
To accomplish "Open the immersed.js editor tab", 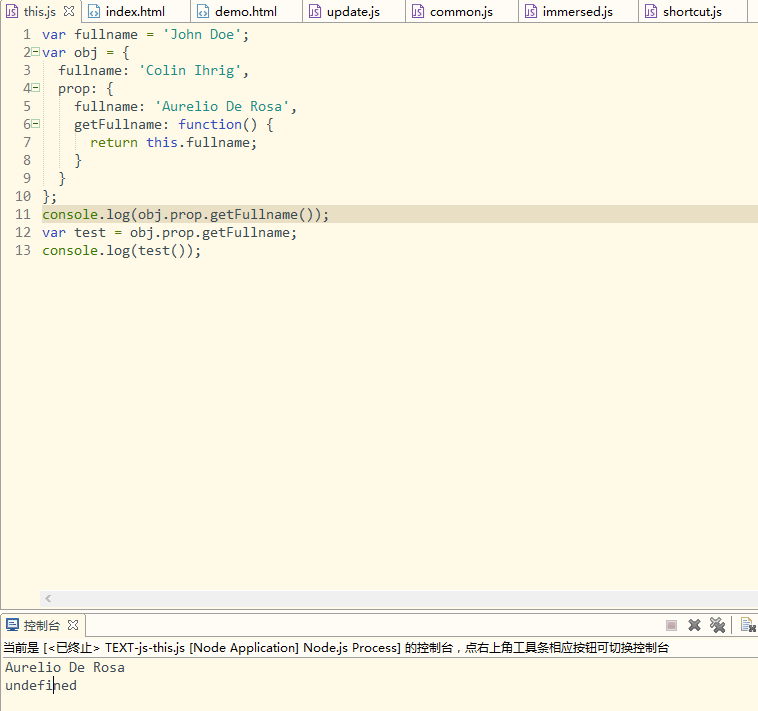I will (x=578, y=12).
